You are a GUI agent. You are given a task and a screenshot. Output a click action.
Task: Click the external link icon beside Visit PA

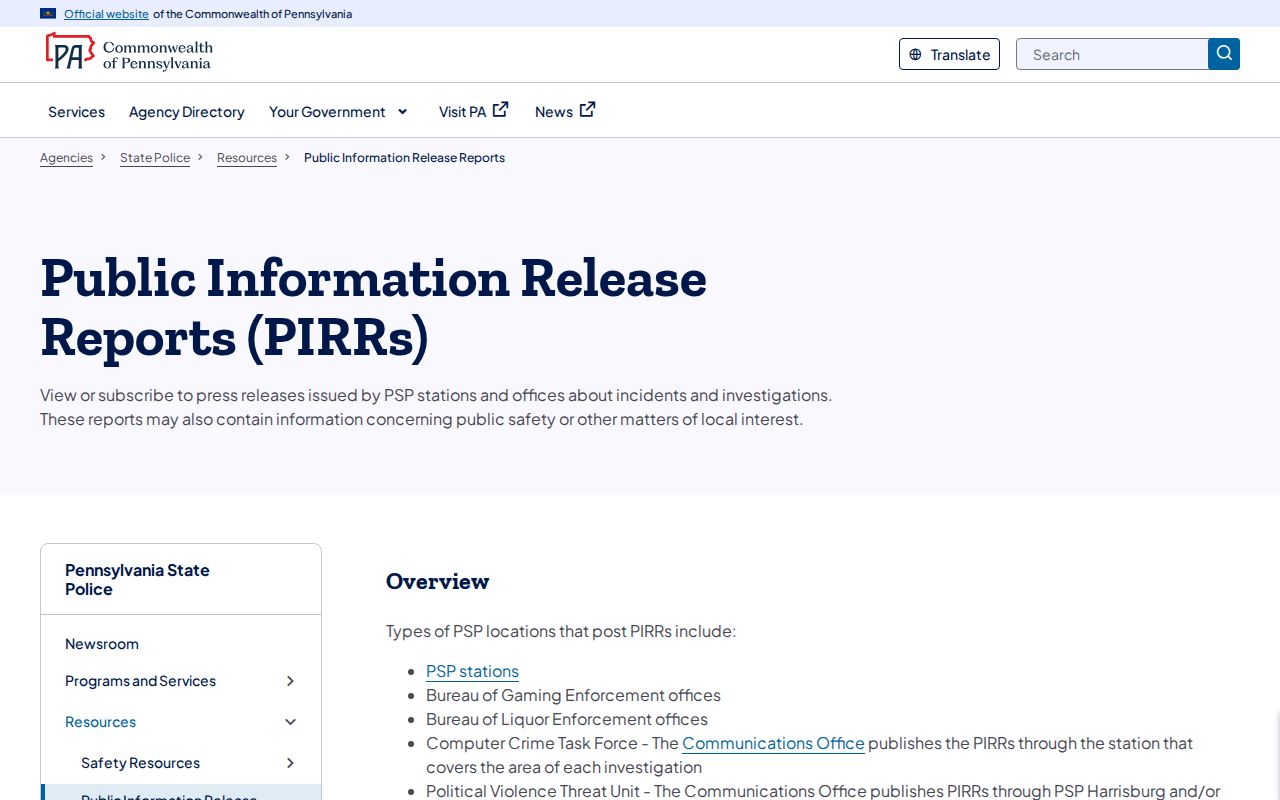coord(501,110)
